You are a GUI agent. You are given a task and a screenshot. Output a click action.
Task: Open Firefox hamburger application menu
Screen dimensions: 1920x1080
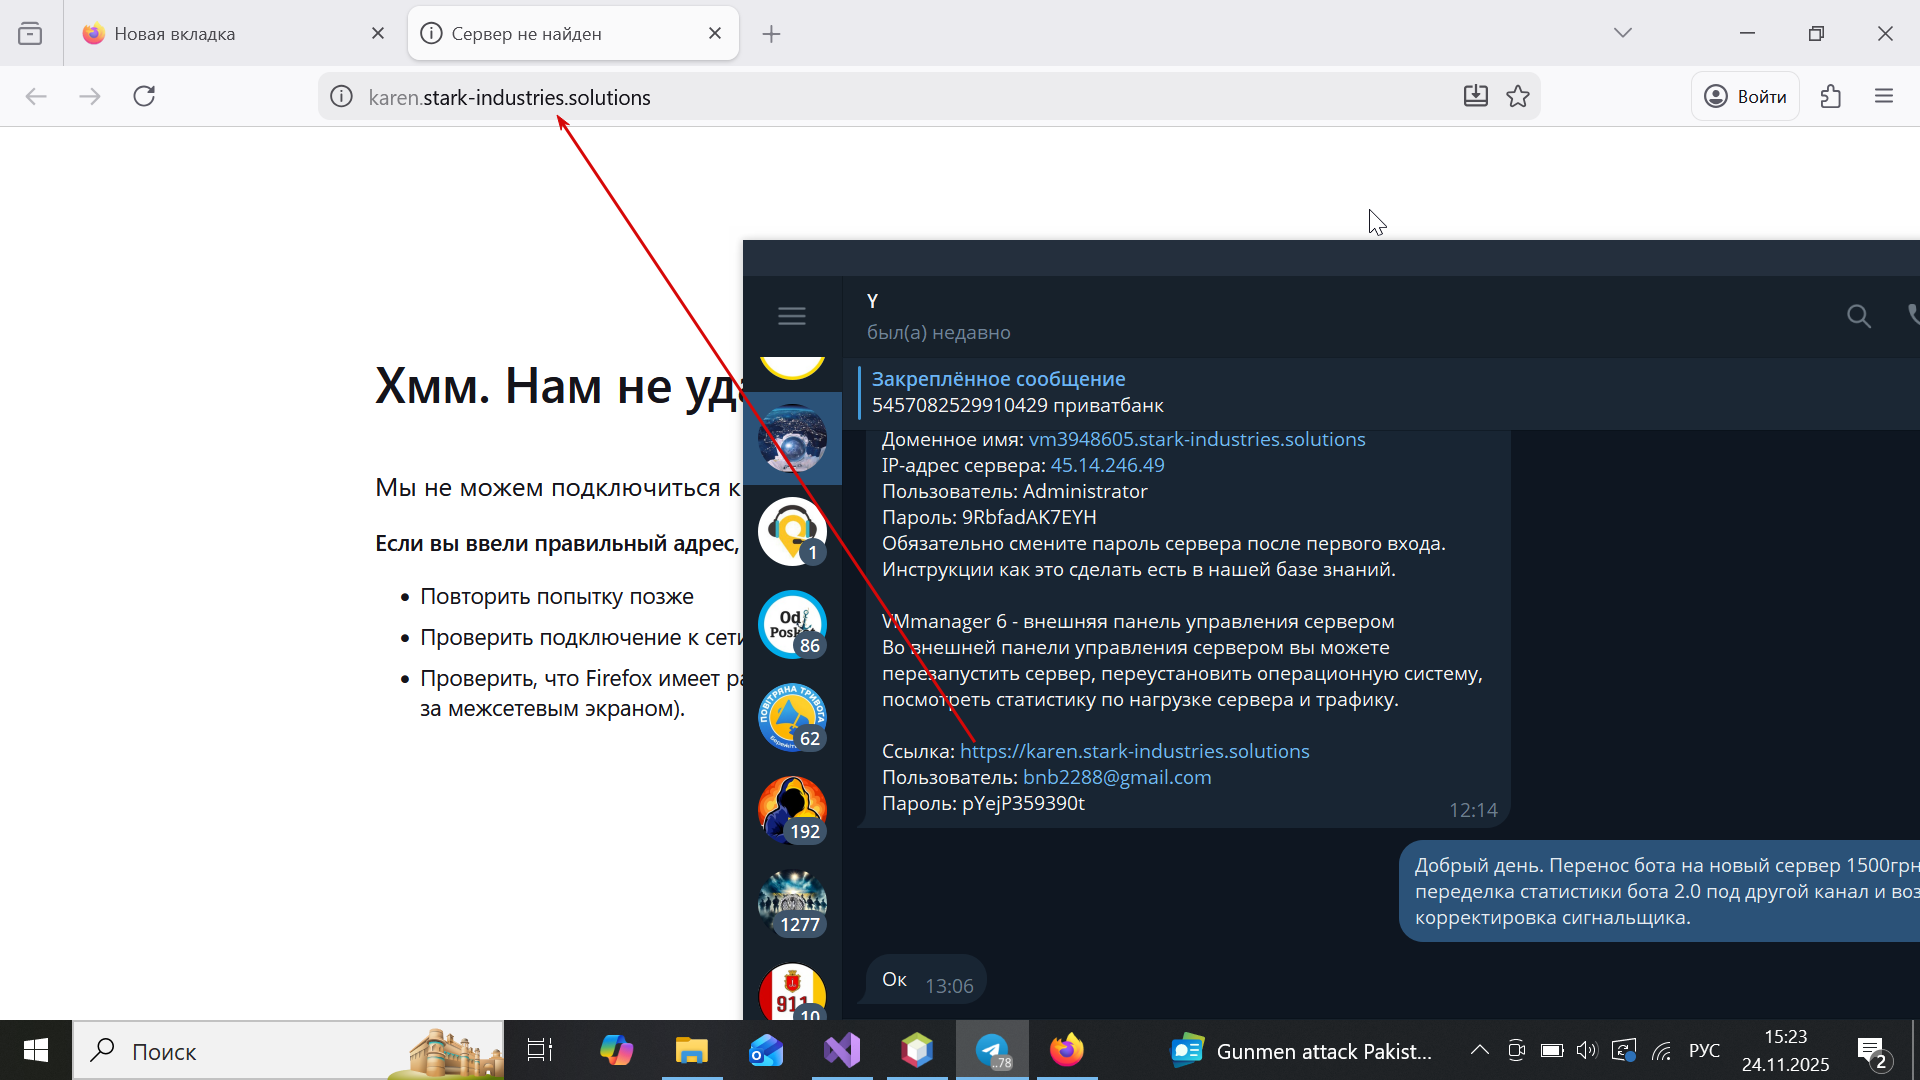(x=1884, y=96)
